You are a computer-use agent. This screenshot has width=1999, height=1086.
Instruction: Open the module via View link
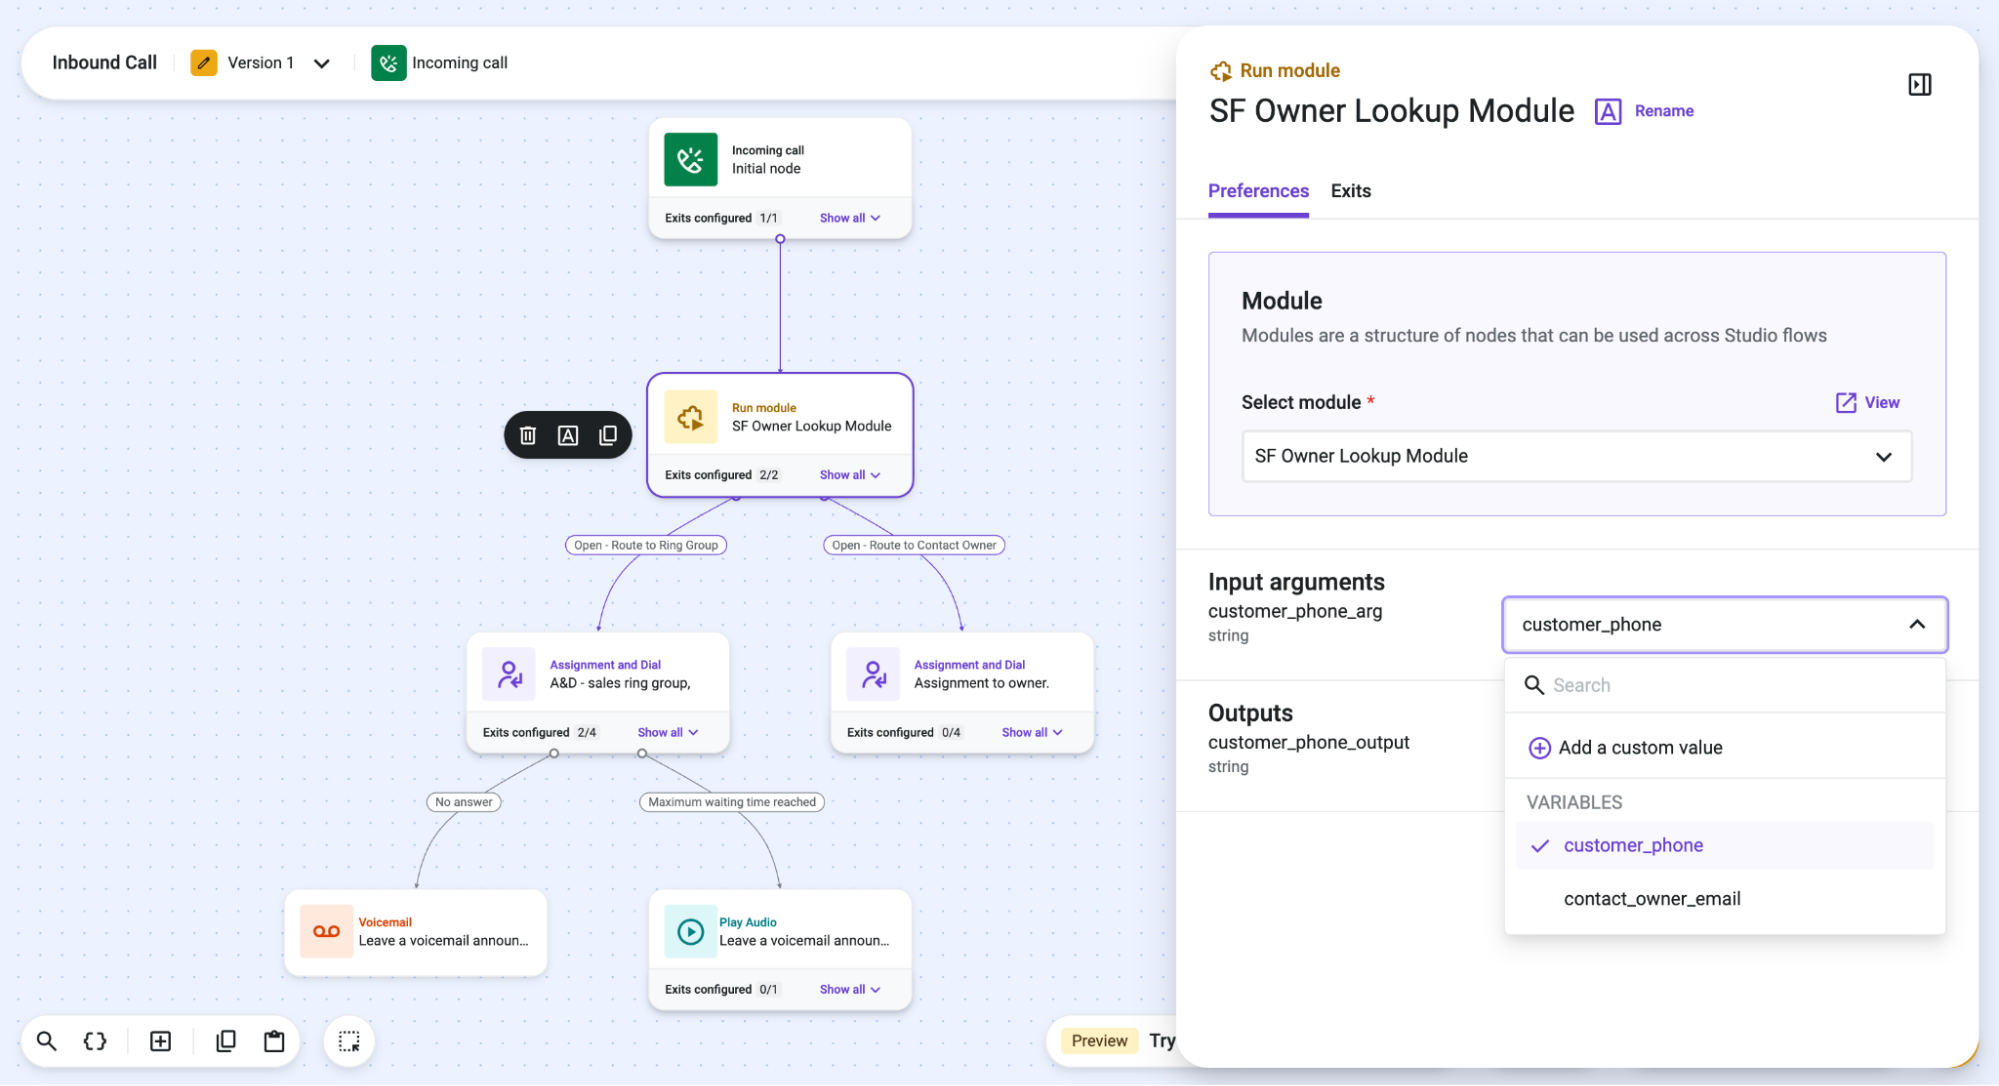(1867, 402)
